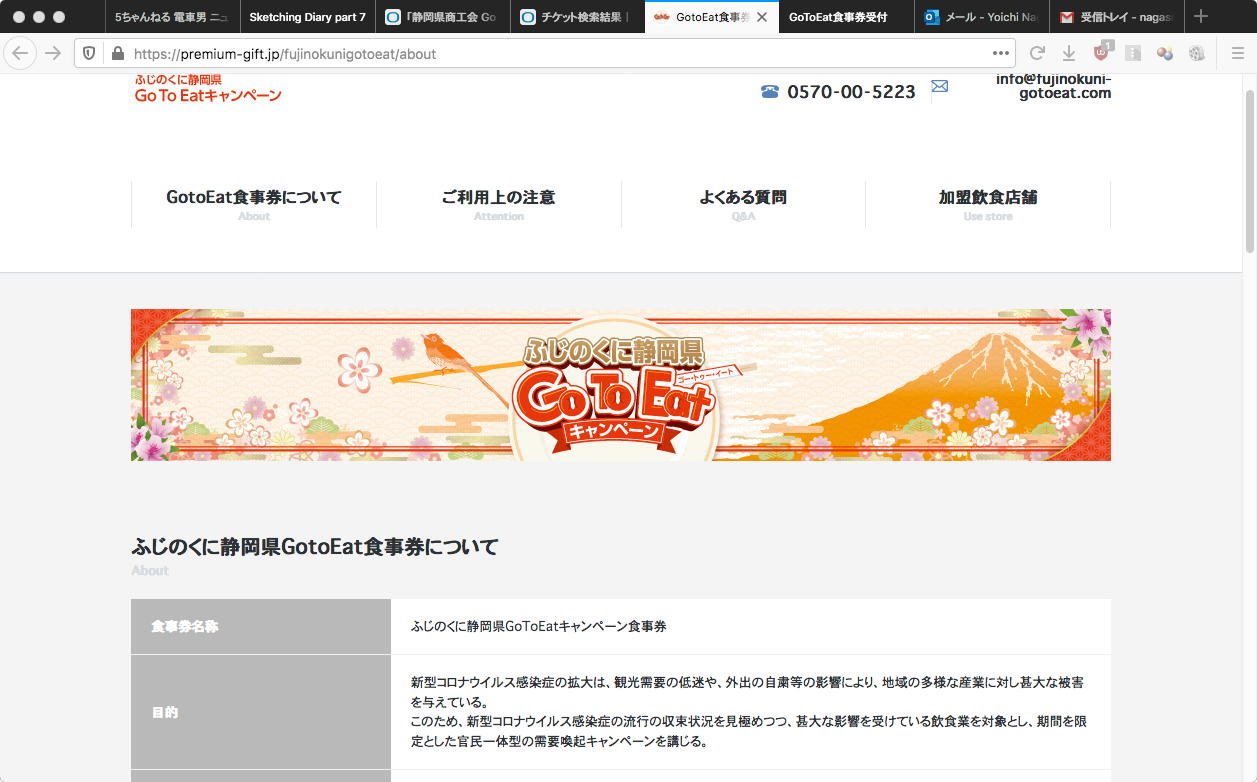Viewport: 1257px width, 782px height.
Task: Open GotoEat食事券について About menu
Action: 254,204
